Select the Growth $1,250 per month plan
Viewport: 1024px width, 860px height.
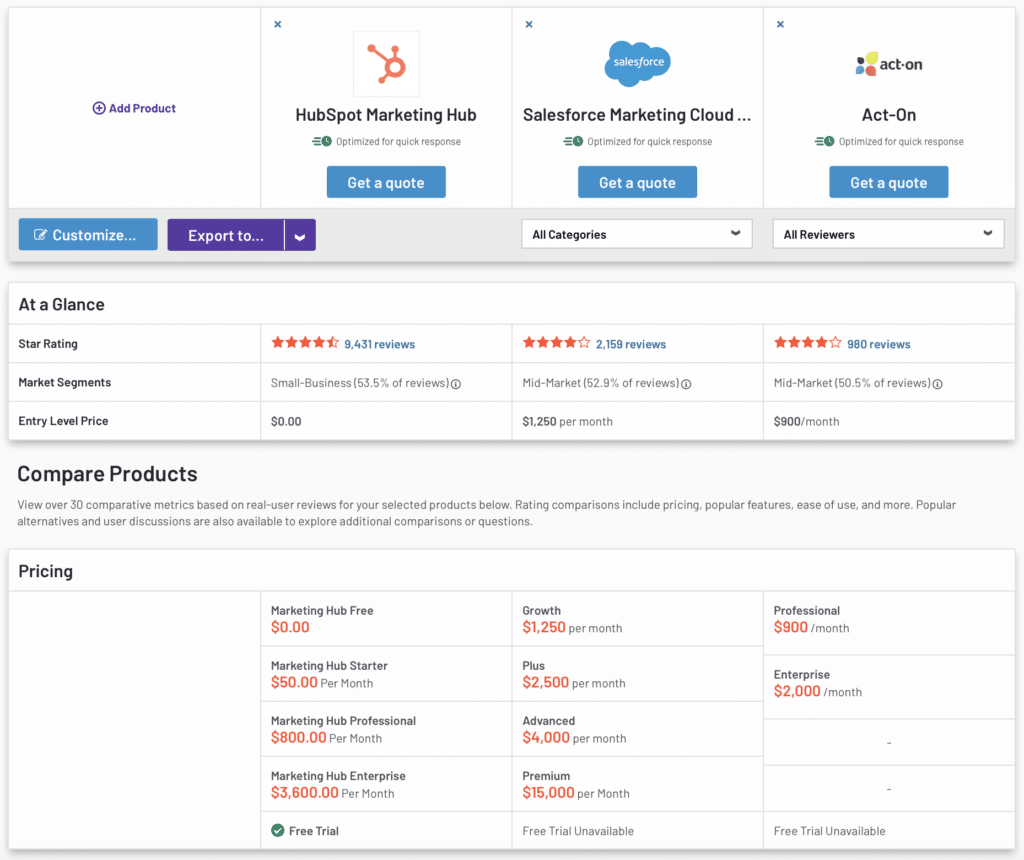637,619
